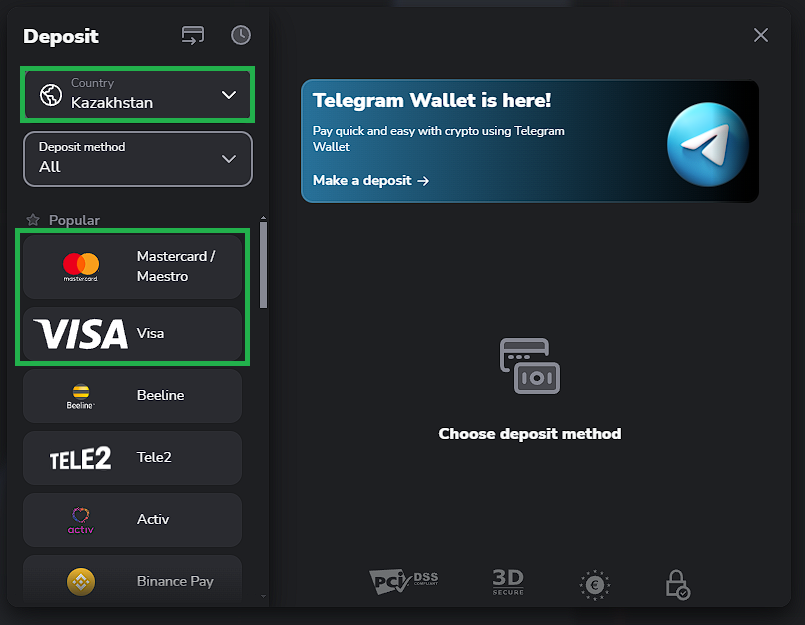The width and height of the screenshot is (805, 625).
Task: Click the euro stars badge icon
Action: (595, 585)
